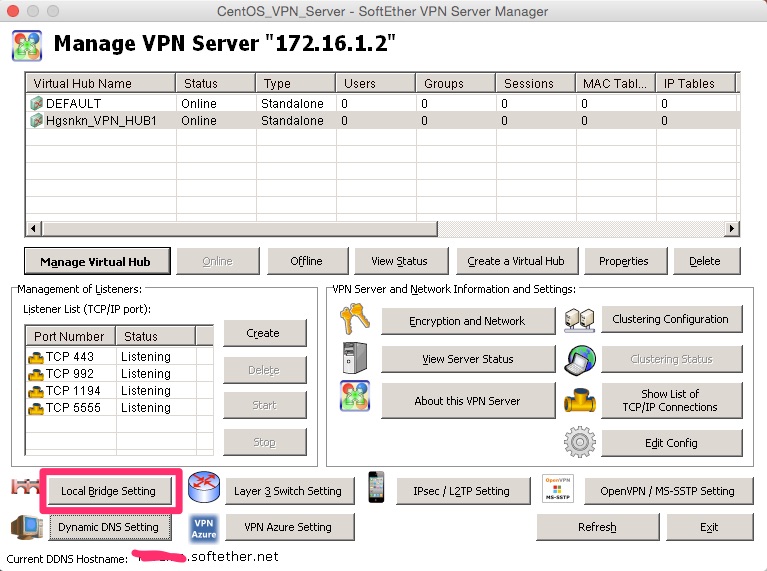
Task: Click the Users column header
Action: click(x=376, y=83)
